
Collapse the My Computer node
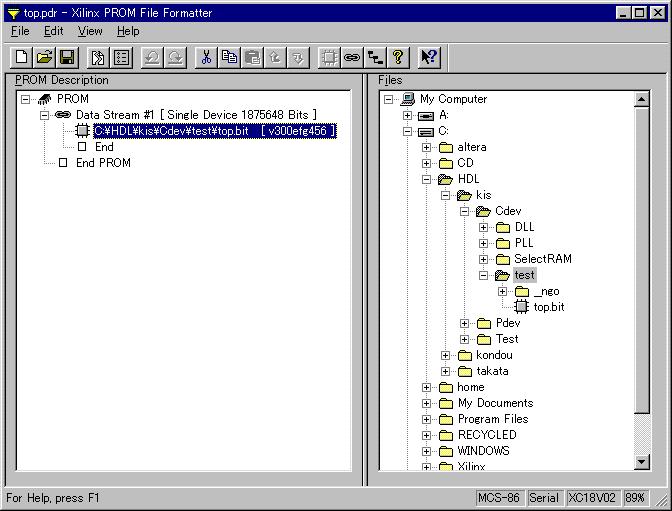point(389,99)
